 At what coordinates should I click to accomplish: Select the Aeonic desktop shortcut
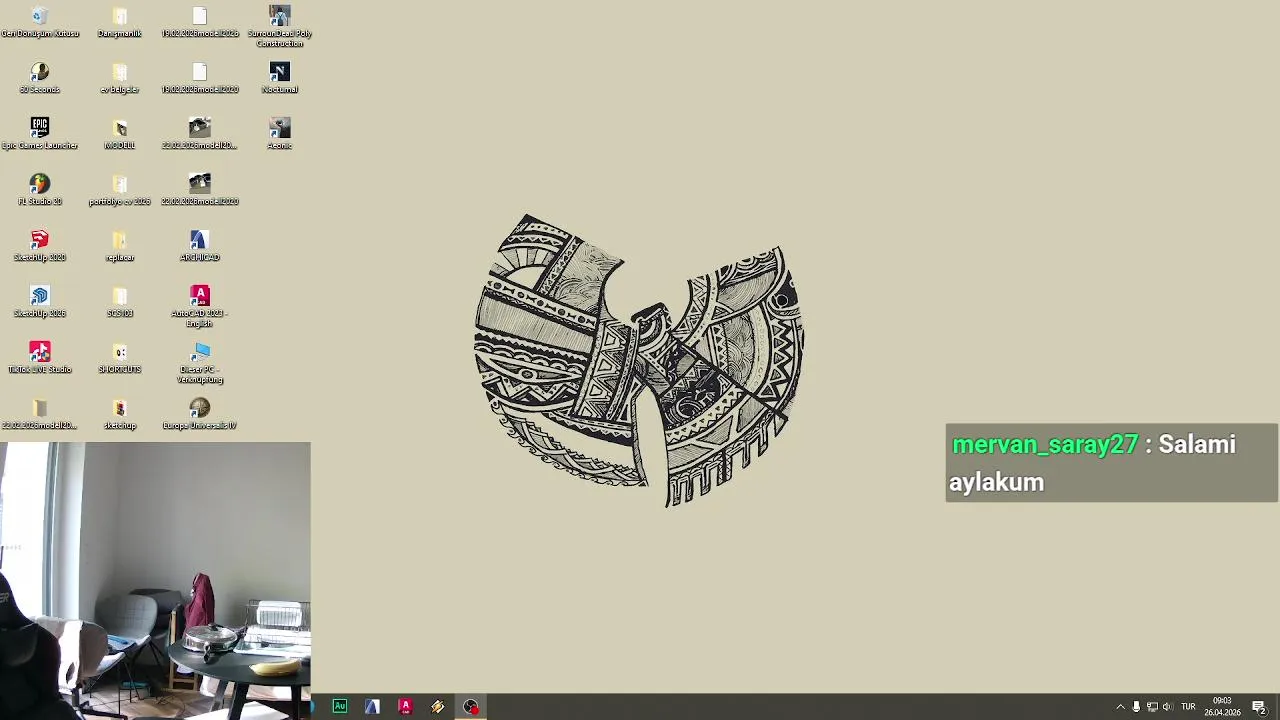tap(279, 134)
